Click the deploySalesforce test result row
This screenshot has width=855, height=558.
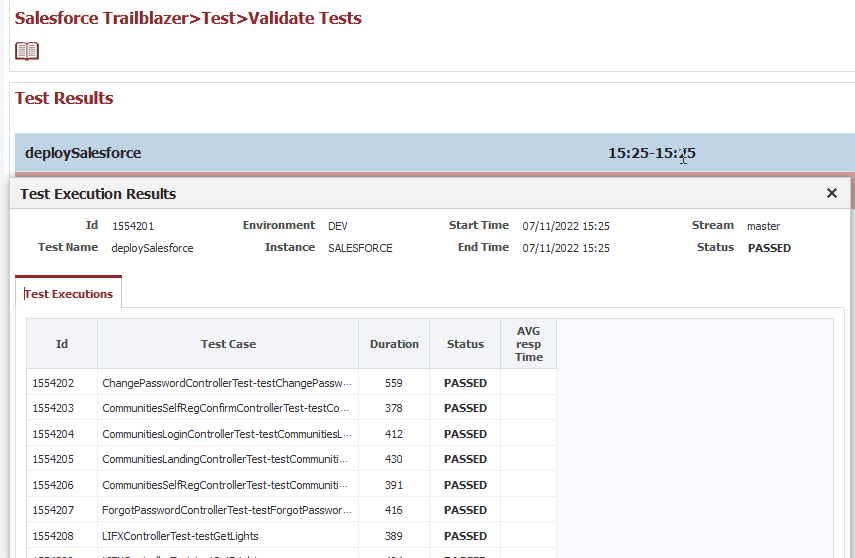[x=435, y=153]
